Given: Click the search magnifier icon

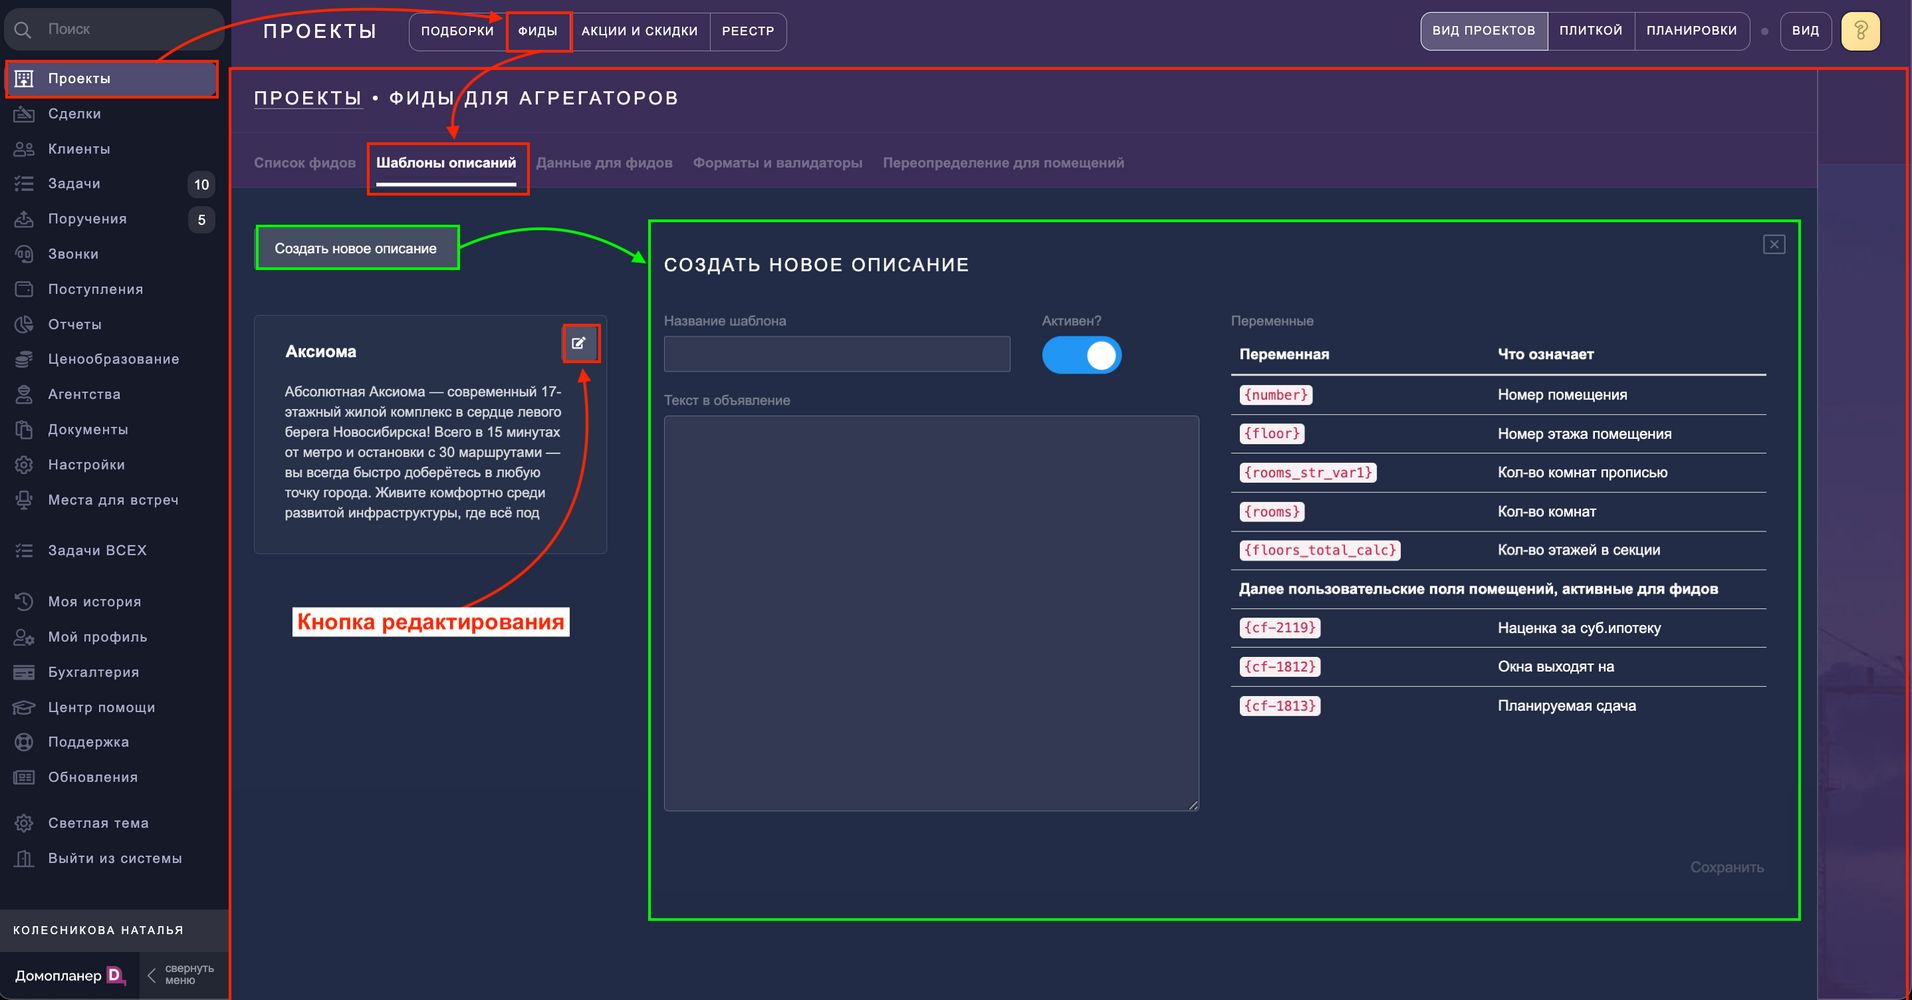Looking at the screenshot, I should click(23, 30).
